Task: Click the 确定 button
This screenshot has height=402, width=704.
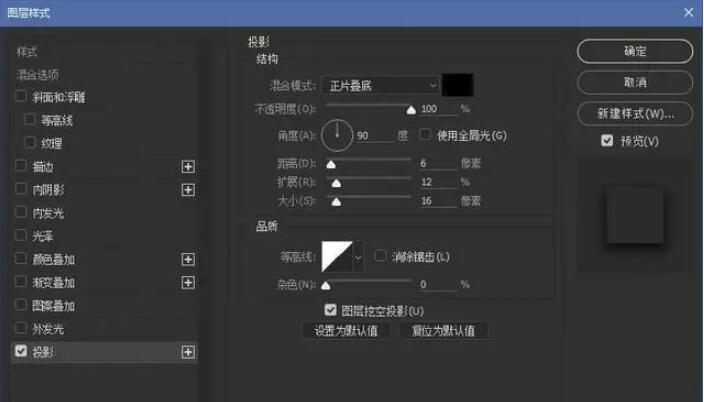Action: 635,51
